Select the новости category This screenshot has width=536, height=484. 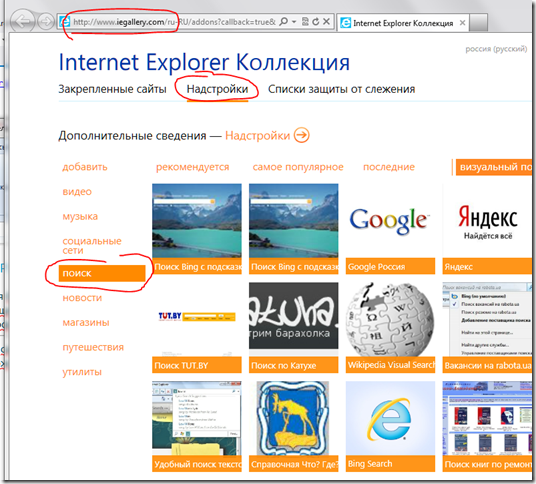pyautogui.click(x=82, y=298)
